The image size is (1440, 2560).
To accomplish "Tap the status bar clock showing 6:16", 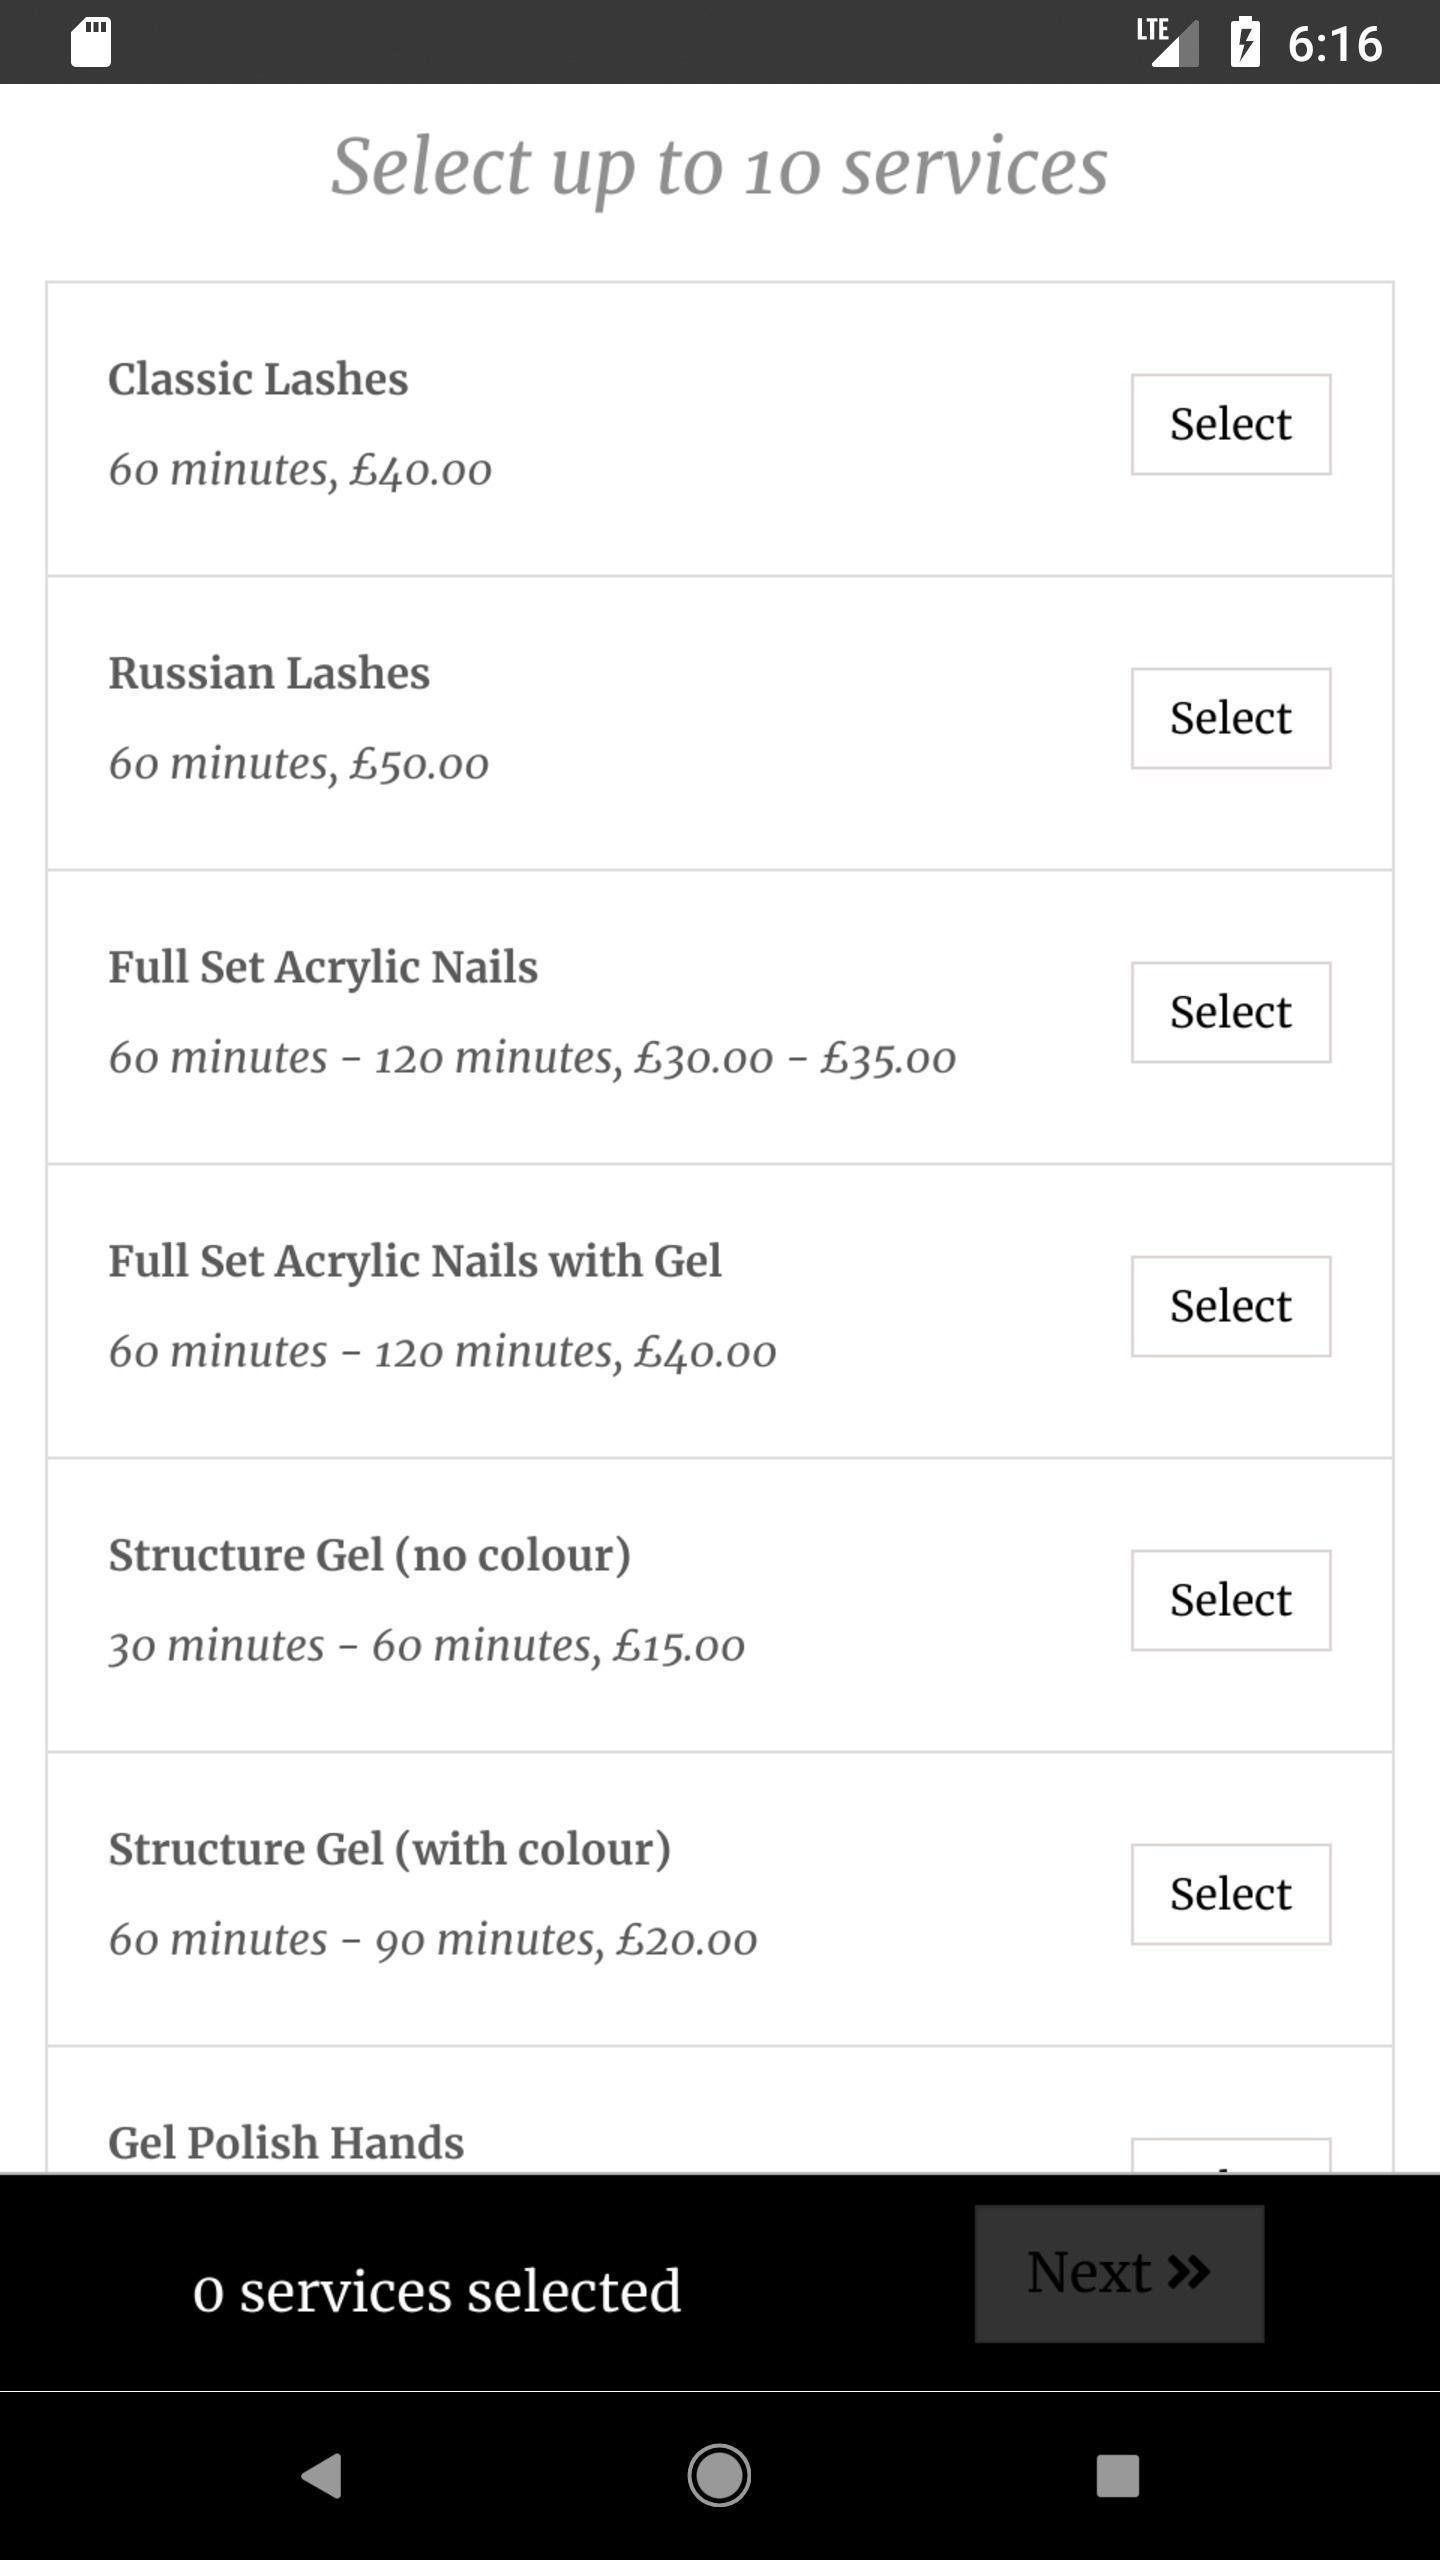I will (x=1335, y=44).
